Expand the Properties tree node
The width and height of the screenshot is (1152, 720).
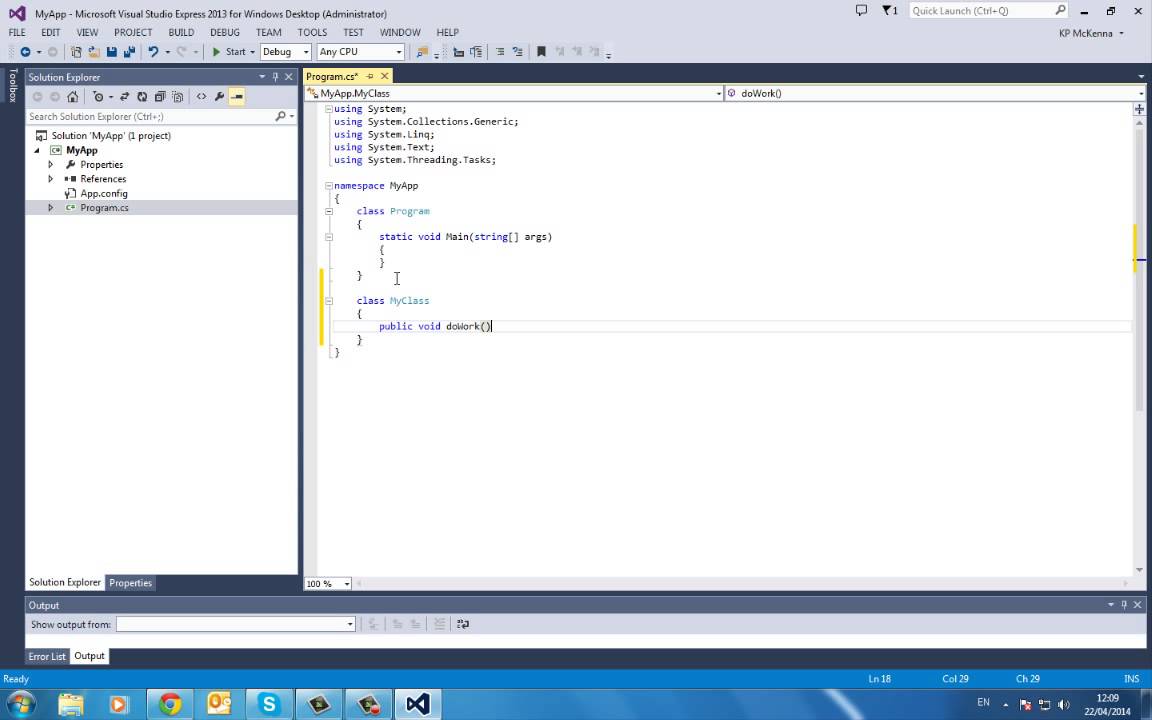[x=51, y=165]
